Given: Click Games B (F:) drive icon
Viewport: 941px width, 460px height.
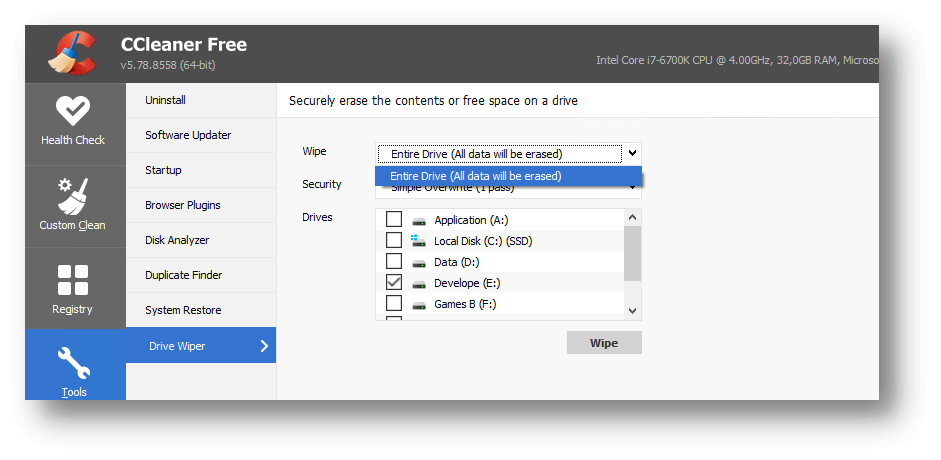Looking at the screenshot, I should 419,305.
